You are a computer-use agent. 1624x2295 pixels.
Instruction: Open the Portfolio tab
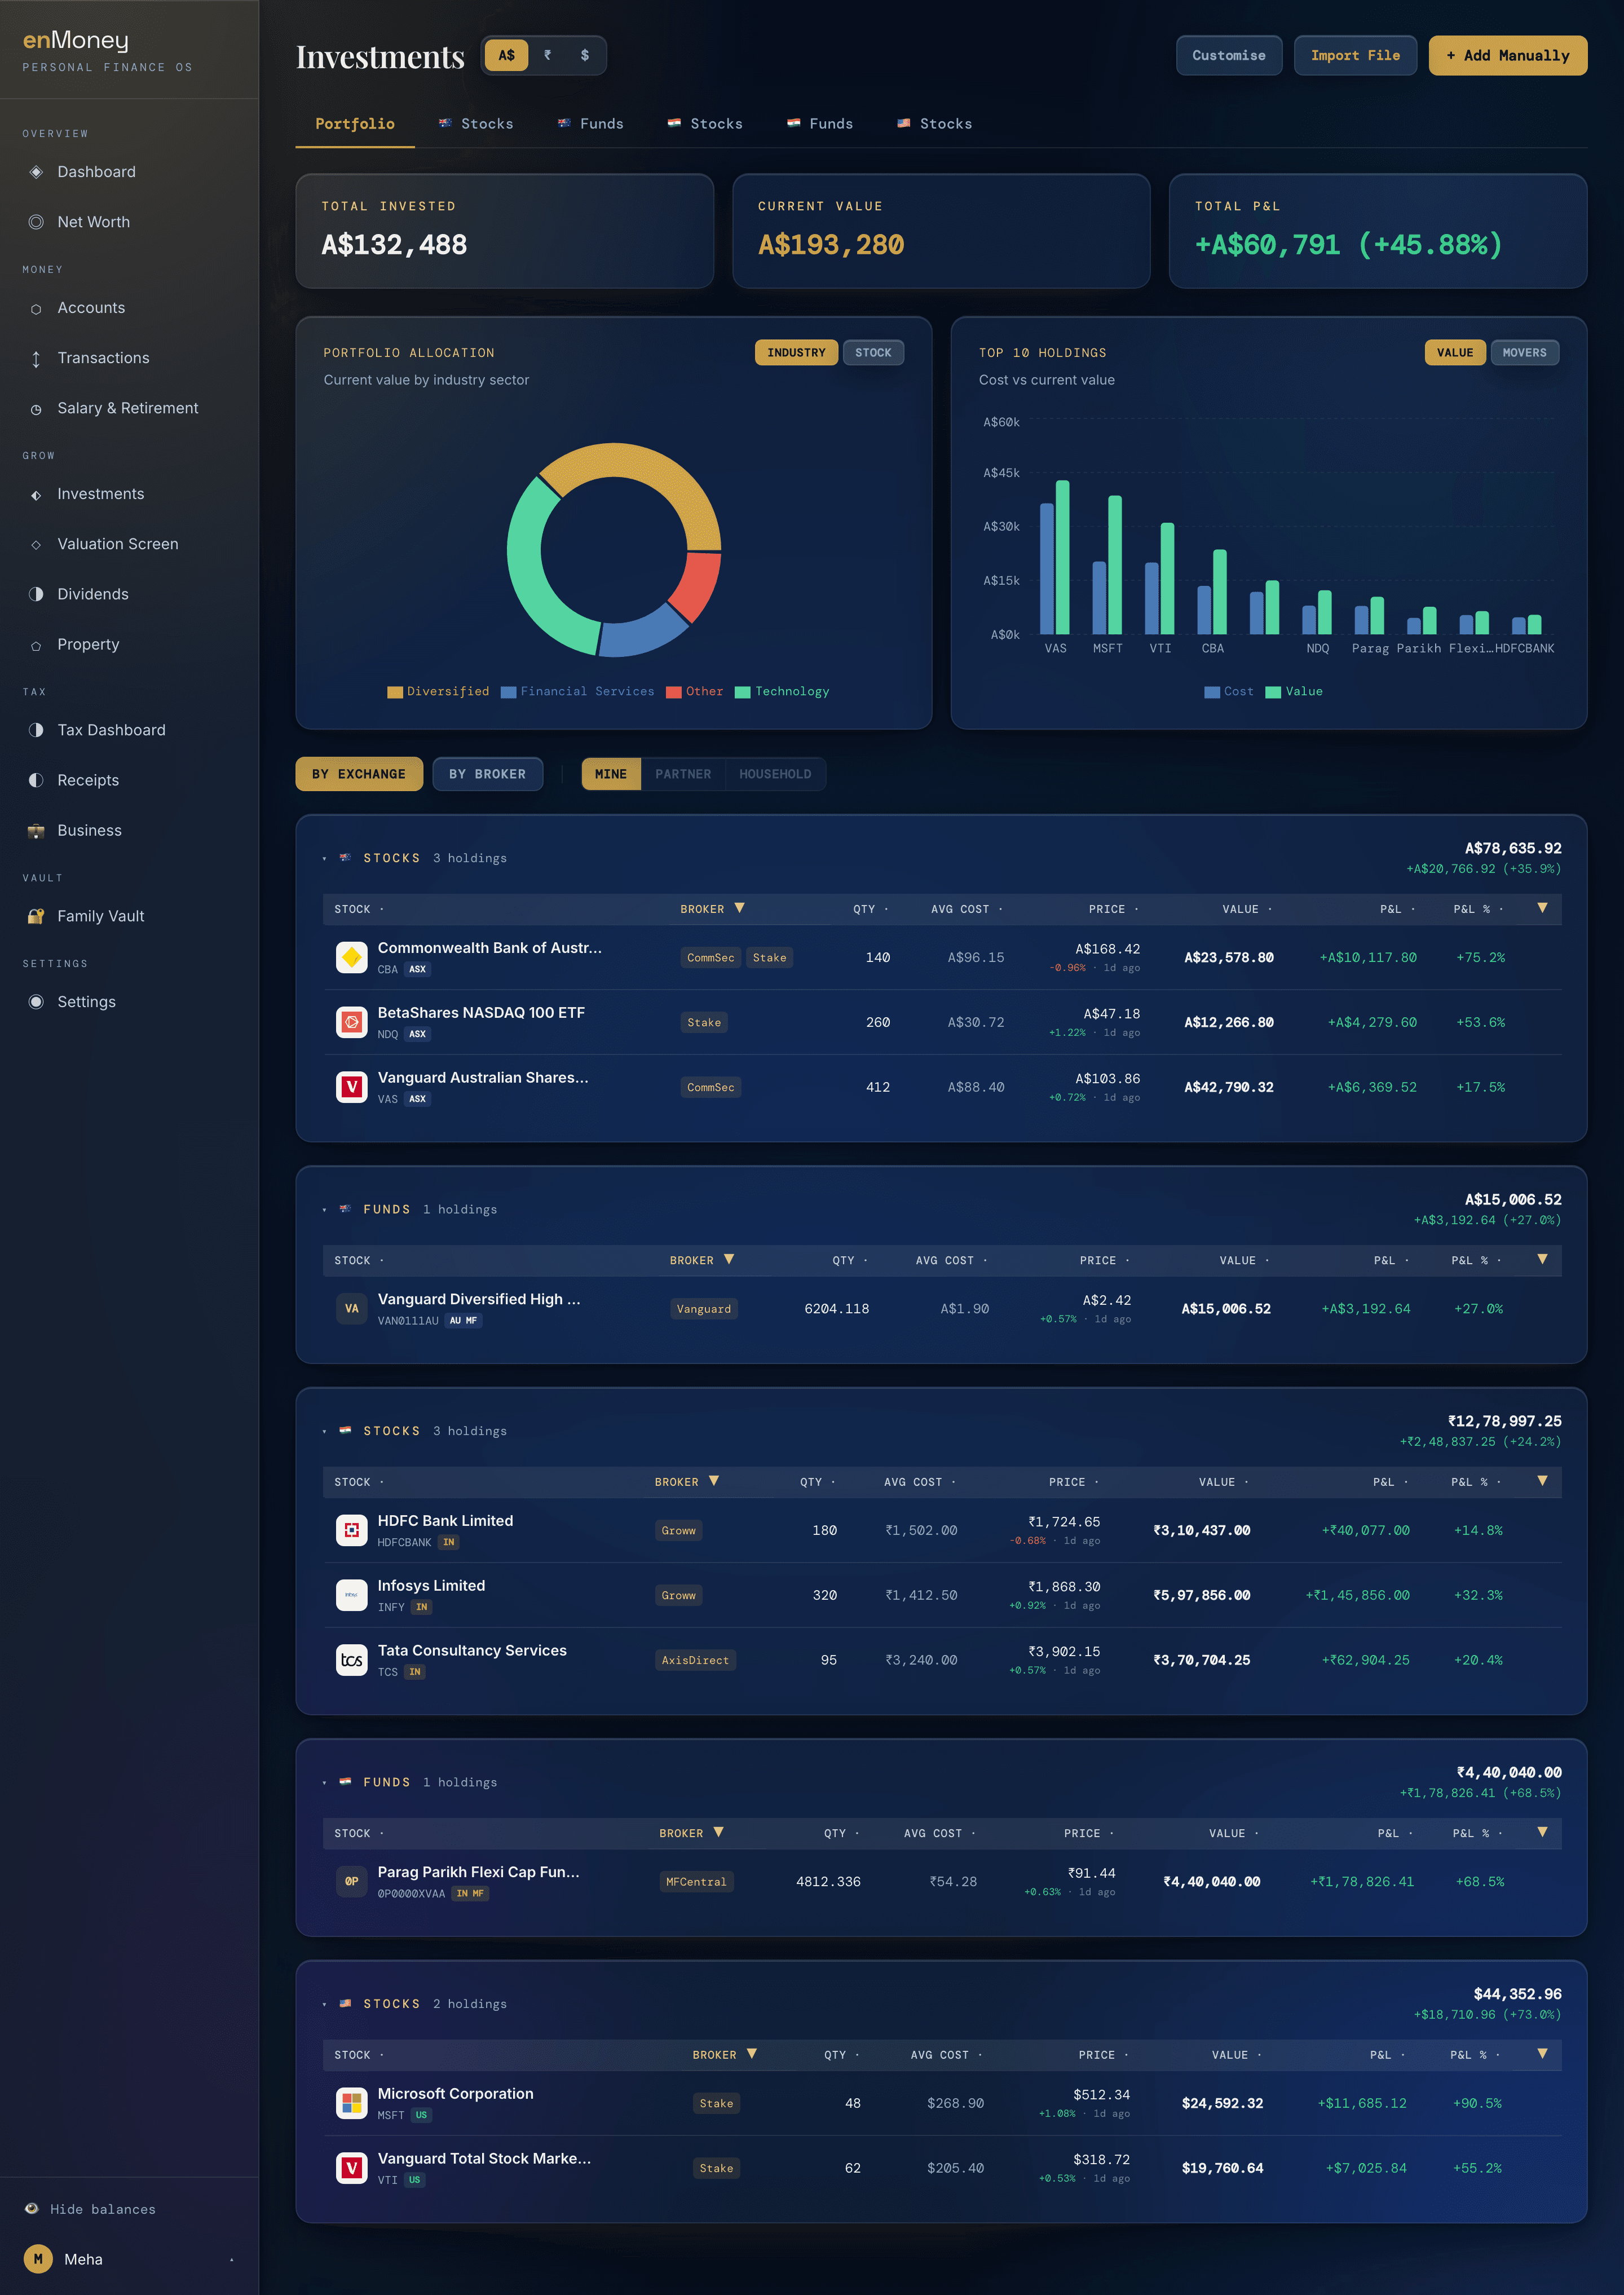pos(355,124)
